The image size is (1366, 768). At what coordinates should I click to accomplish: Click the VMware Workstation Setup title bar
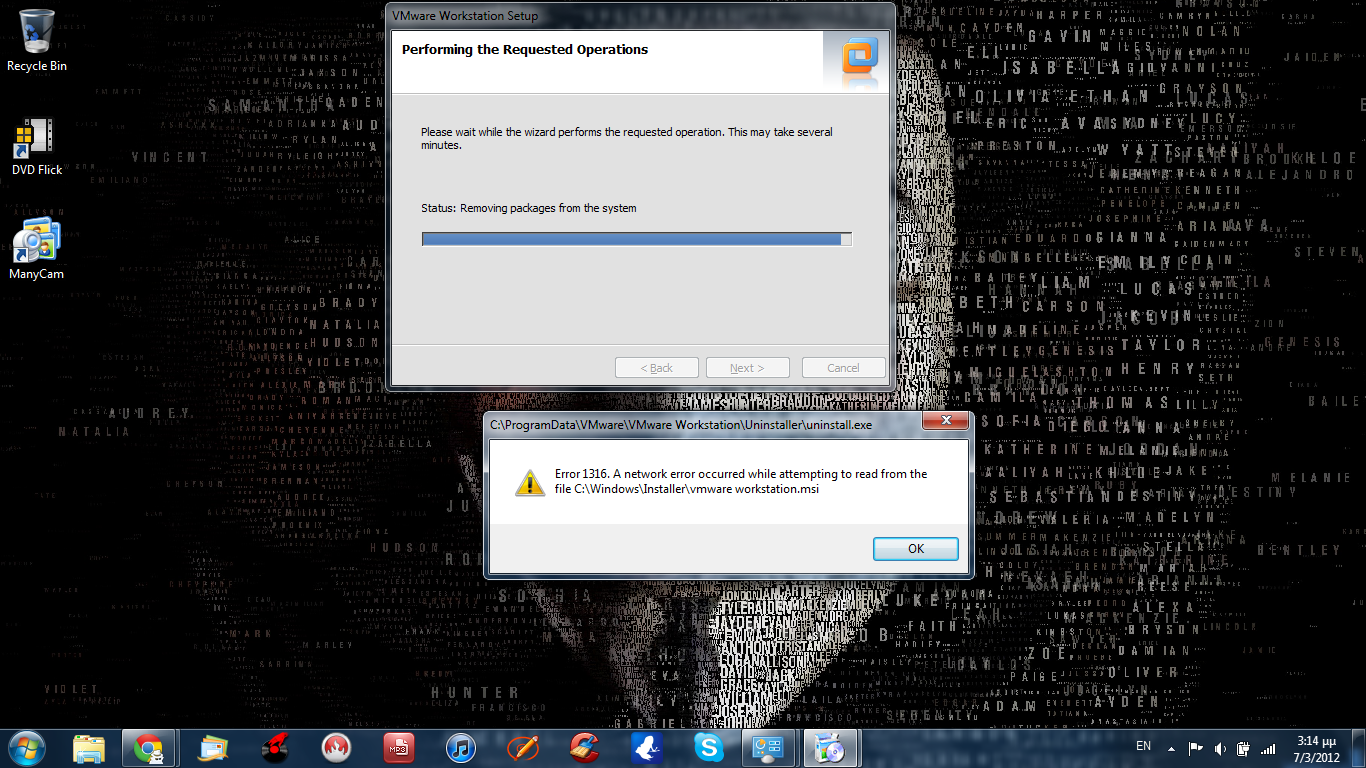(x=640, y=16)
